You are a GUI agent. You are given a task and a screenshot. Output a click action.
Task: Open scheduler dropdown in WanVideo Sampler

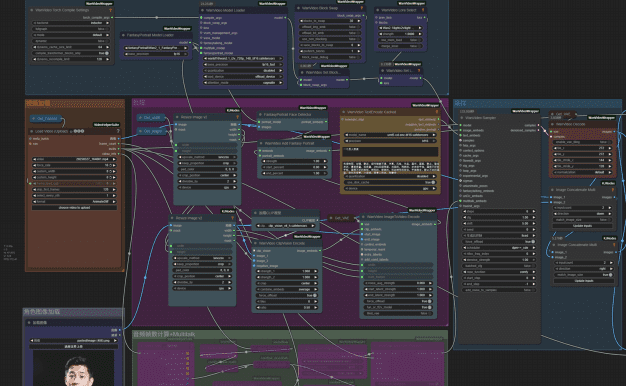[499, 248]
